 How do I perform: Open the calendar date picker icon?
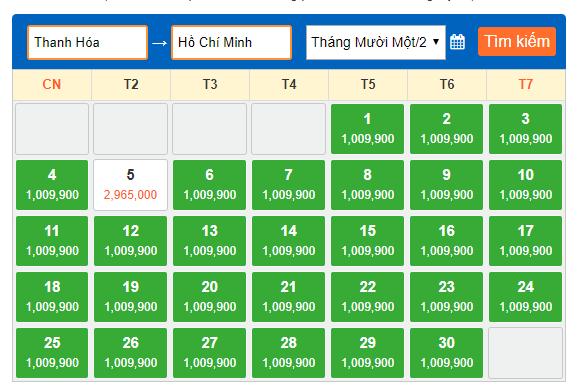tap(457, 42)
